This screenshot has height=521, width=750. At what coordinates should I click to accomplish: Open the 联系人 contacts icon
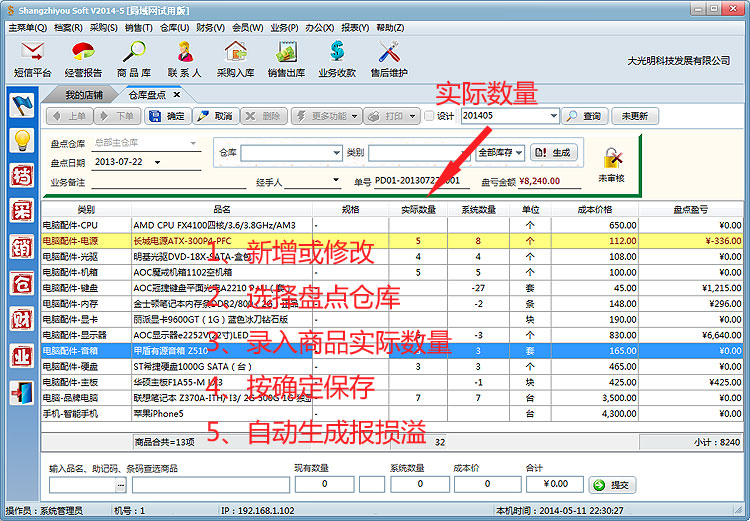(x=185, y=59)
